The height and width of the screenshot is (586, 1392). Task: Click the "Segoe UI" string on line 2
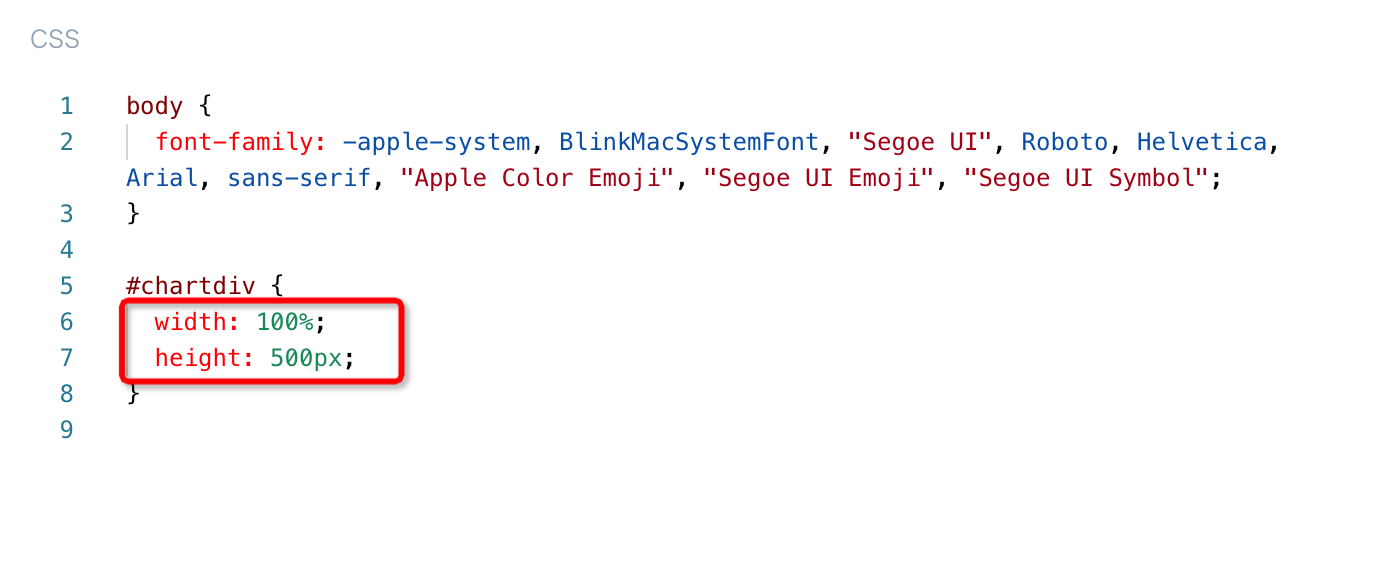(921, 142)
